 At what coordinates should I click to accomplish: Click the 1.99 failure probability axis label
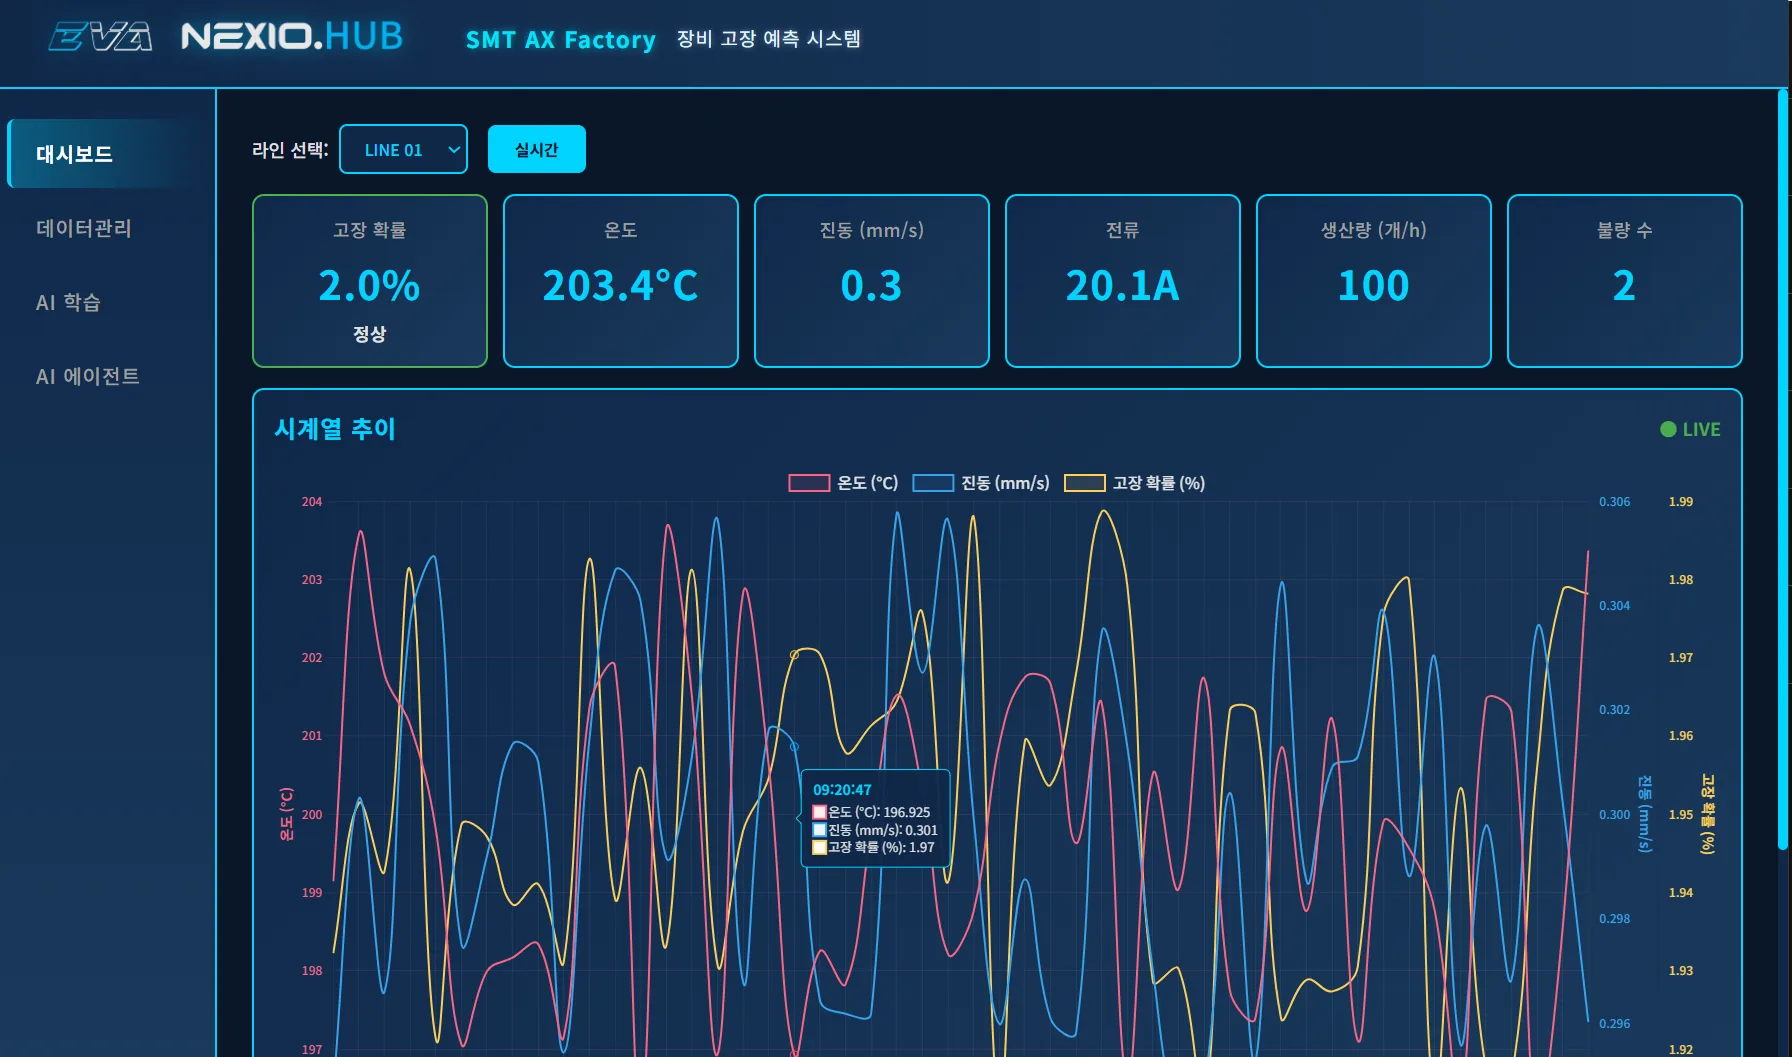1681,502
